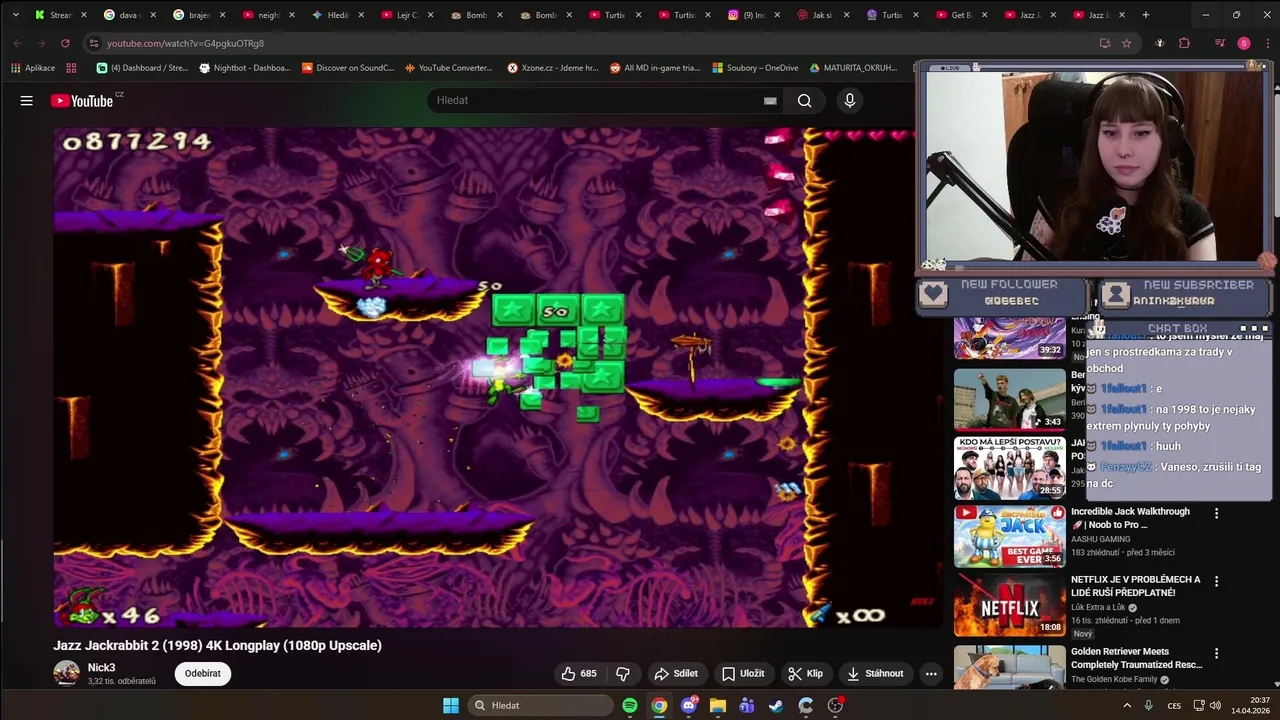Open the YouTube guide hamburger menu
1280x720 pixels.
(27, 100)
